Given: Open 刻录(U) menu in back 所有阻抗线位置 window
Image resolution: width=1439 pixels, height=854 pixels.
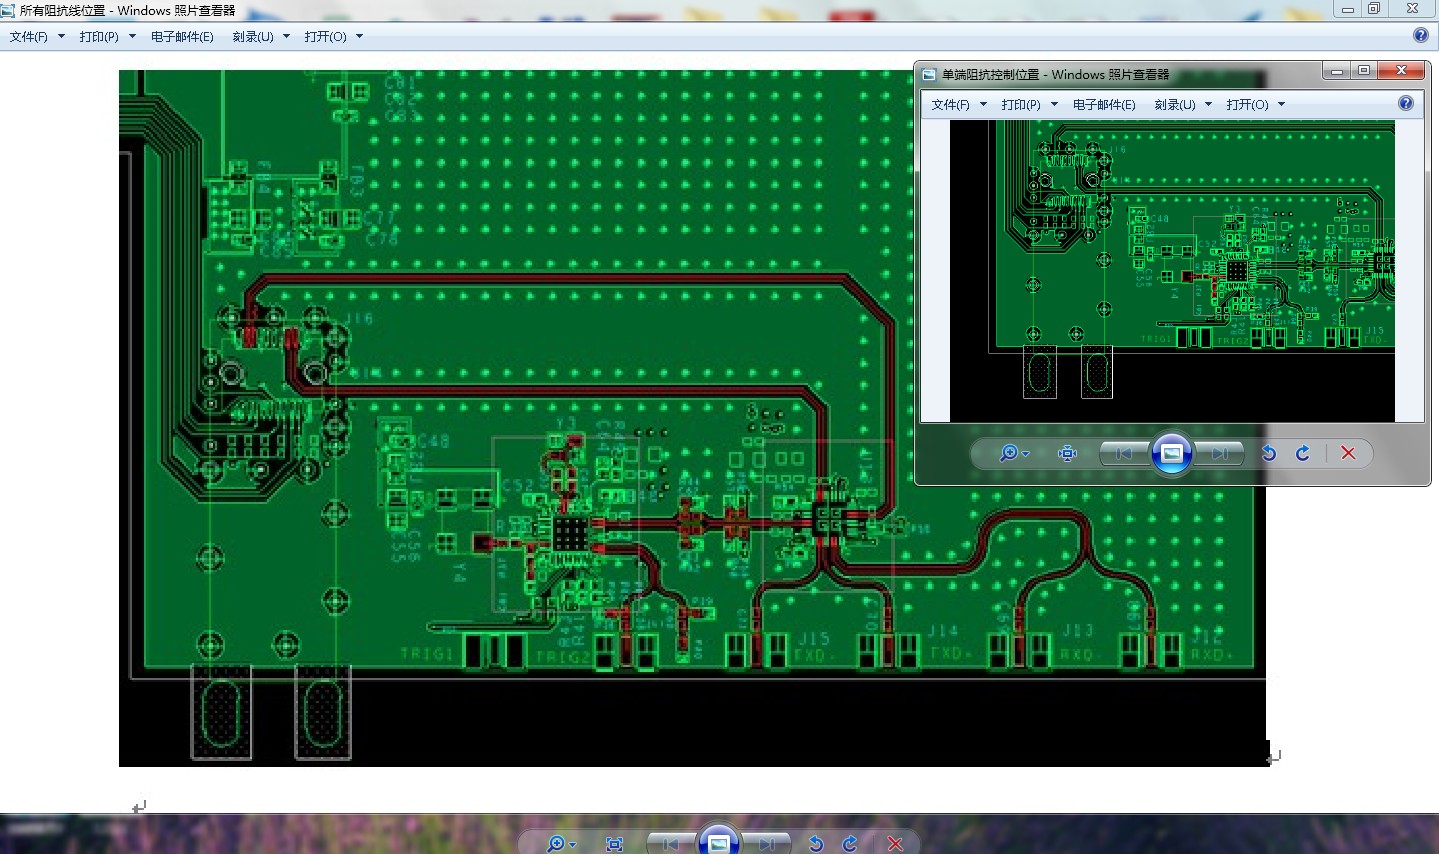Looking at the screenshot, I should (261, 37).
